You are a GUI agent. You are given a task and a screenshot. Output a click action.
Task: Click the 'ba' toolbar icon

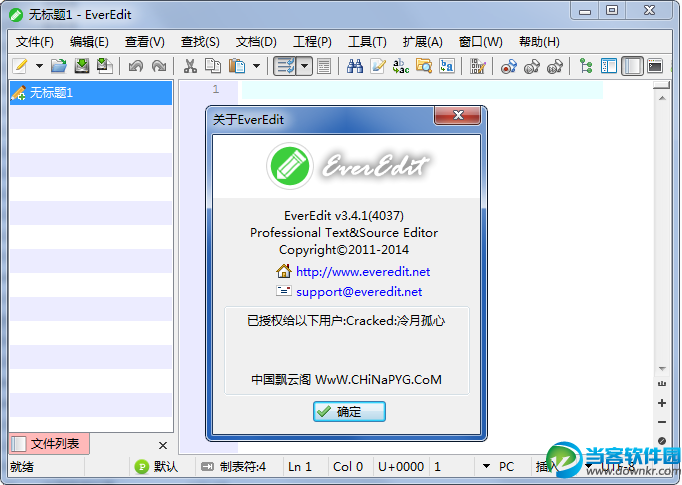click(x=447, y=66)
